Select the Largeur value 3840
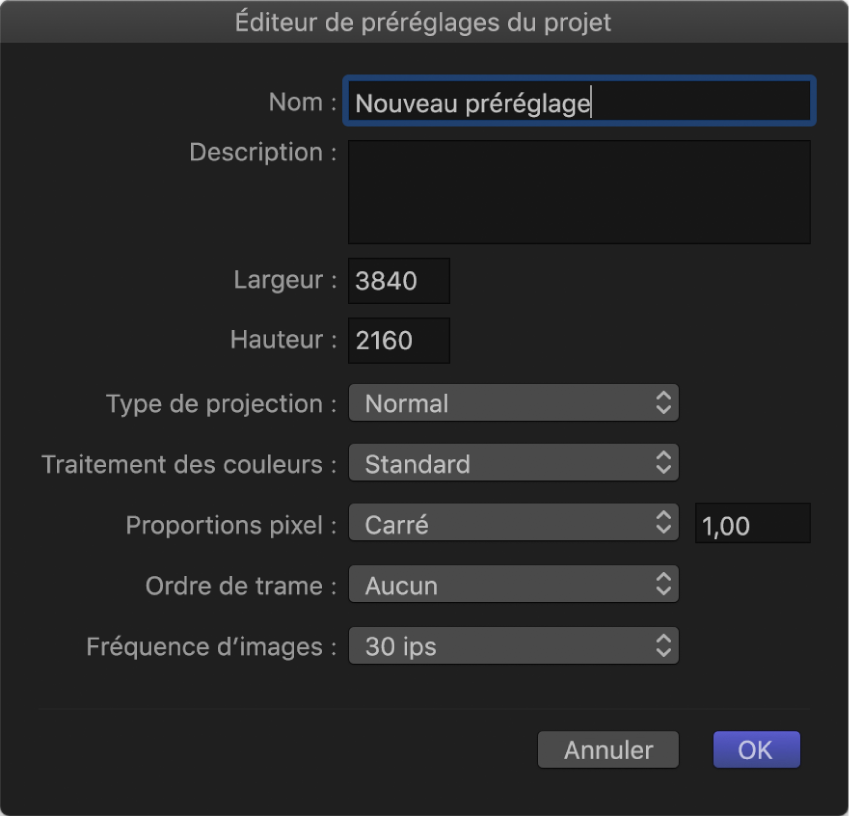Screen dimensions: 849x817 point(398,280)
